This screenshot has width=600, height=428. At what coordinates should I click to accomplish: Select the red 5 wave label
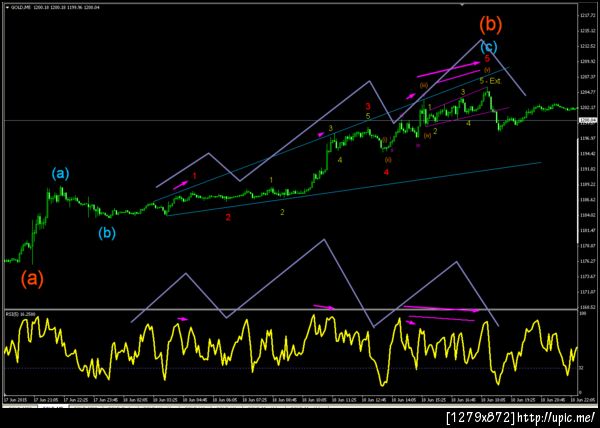pos(487,59)
